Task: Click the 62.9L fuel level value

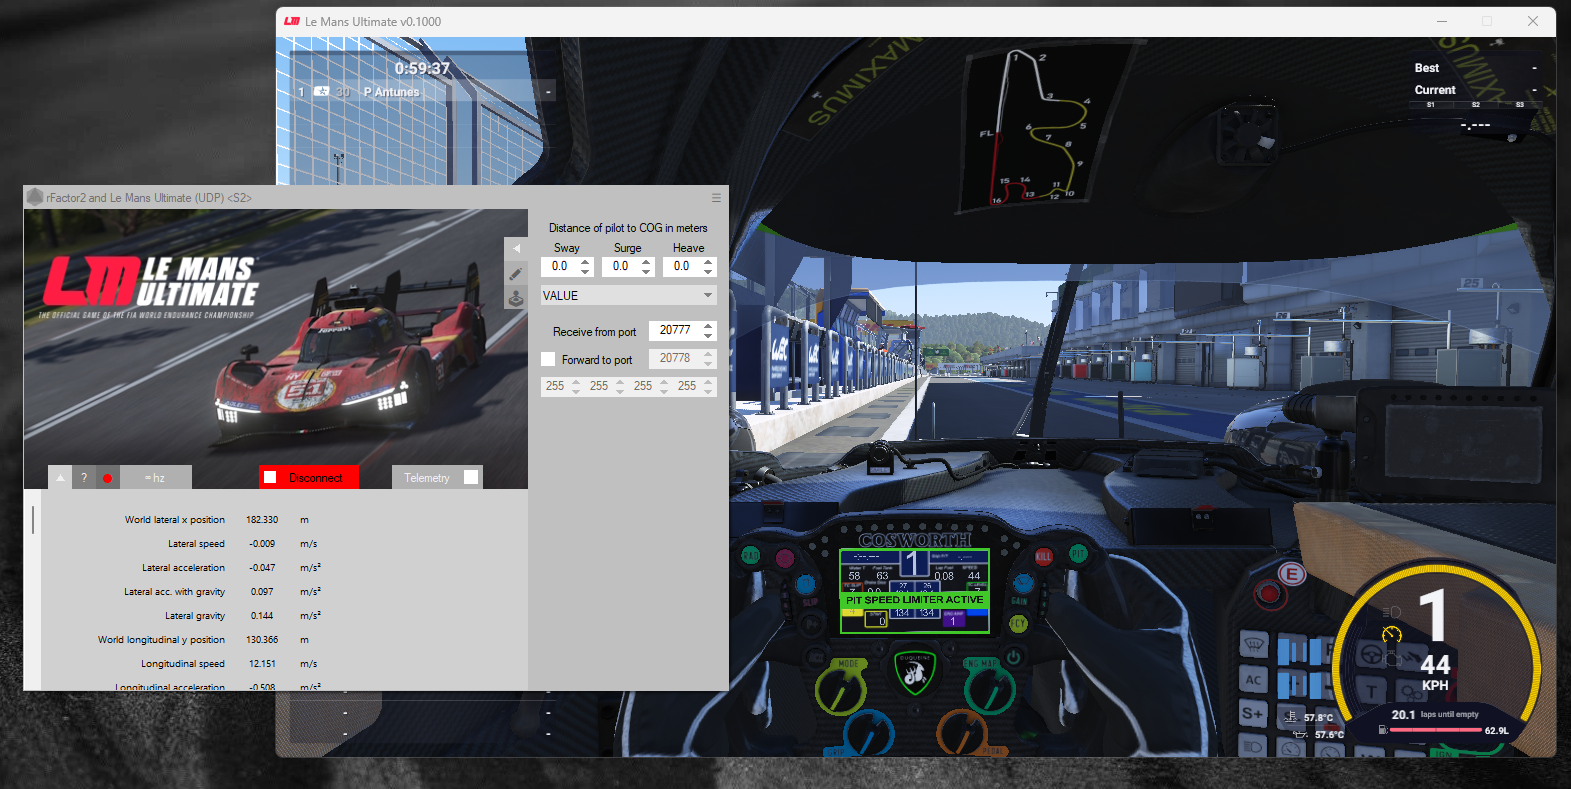Action: [x=1496, y=731]
